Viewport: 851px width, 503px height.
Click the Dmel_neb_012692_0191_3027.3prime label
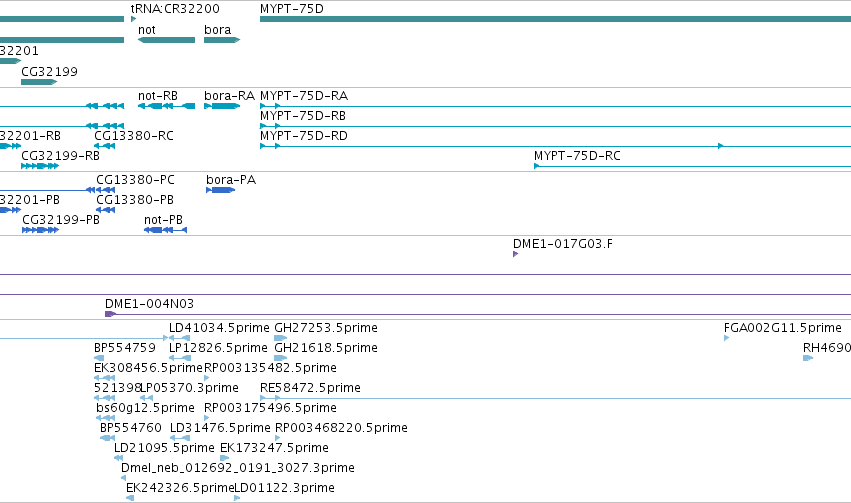(238, 468)
